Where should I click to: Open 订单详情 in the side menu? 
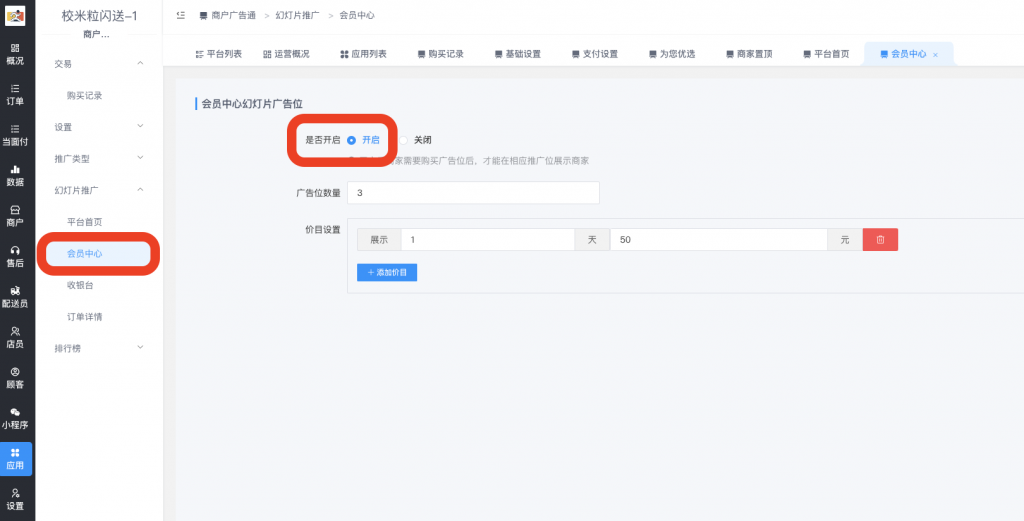point(85,317)
